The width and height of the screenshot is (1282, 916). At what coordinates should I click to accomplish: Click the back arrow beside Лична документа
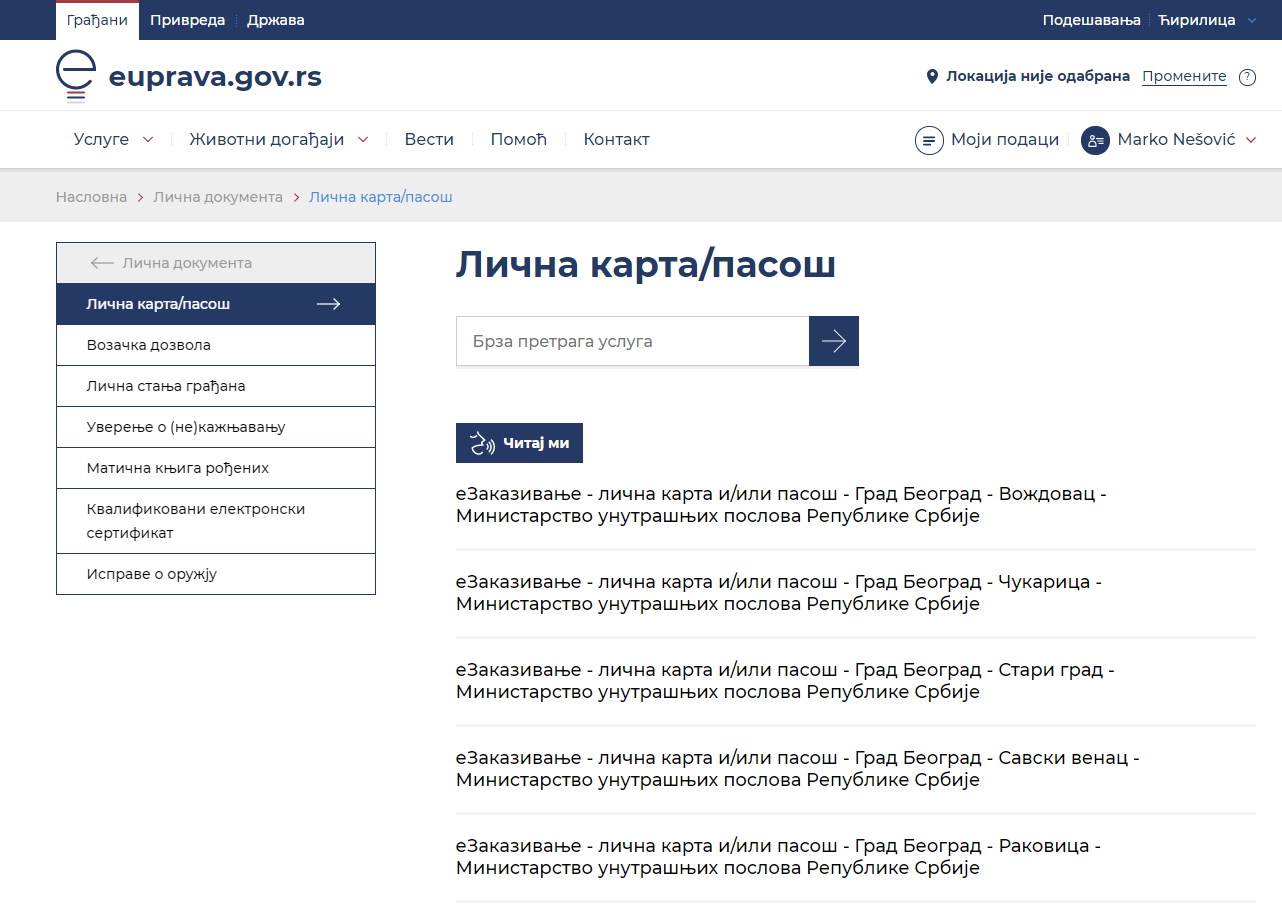100,262
